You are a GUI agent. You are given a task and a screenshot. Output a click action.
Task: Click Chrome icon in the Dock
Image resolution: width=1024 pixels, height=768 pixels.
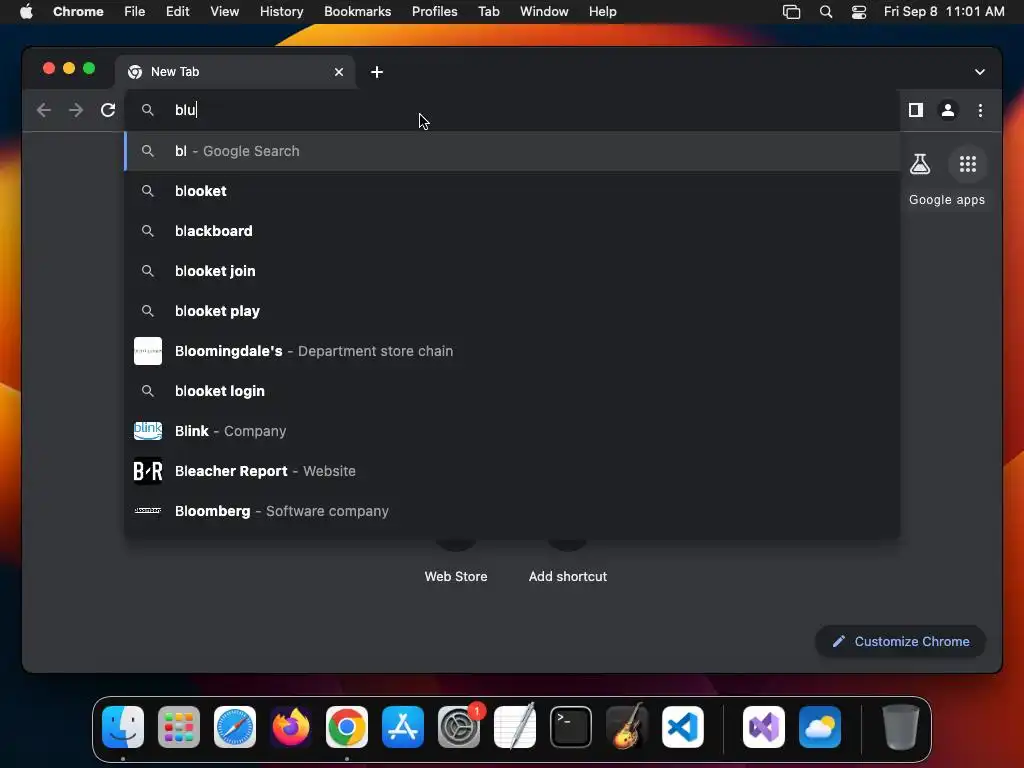(x=347, y=727)
